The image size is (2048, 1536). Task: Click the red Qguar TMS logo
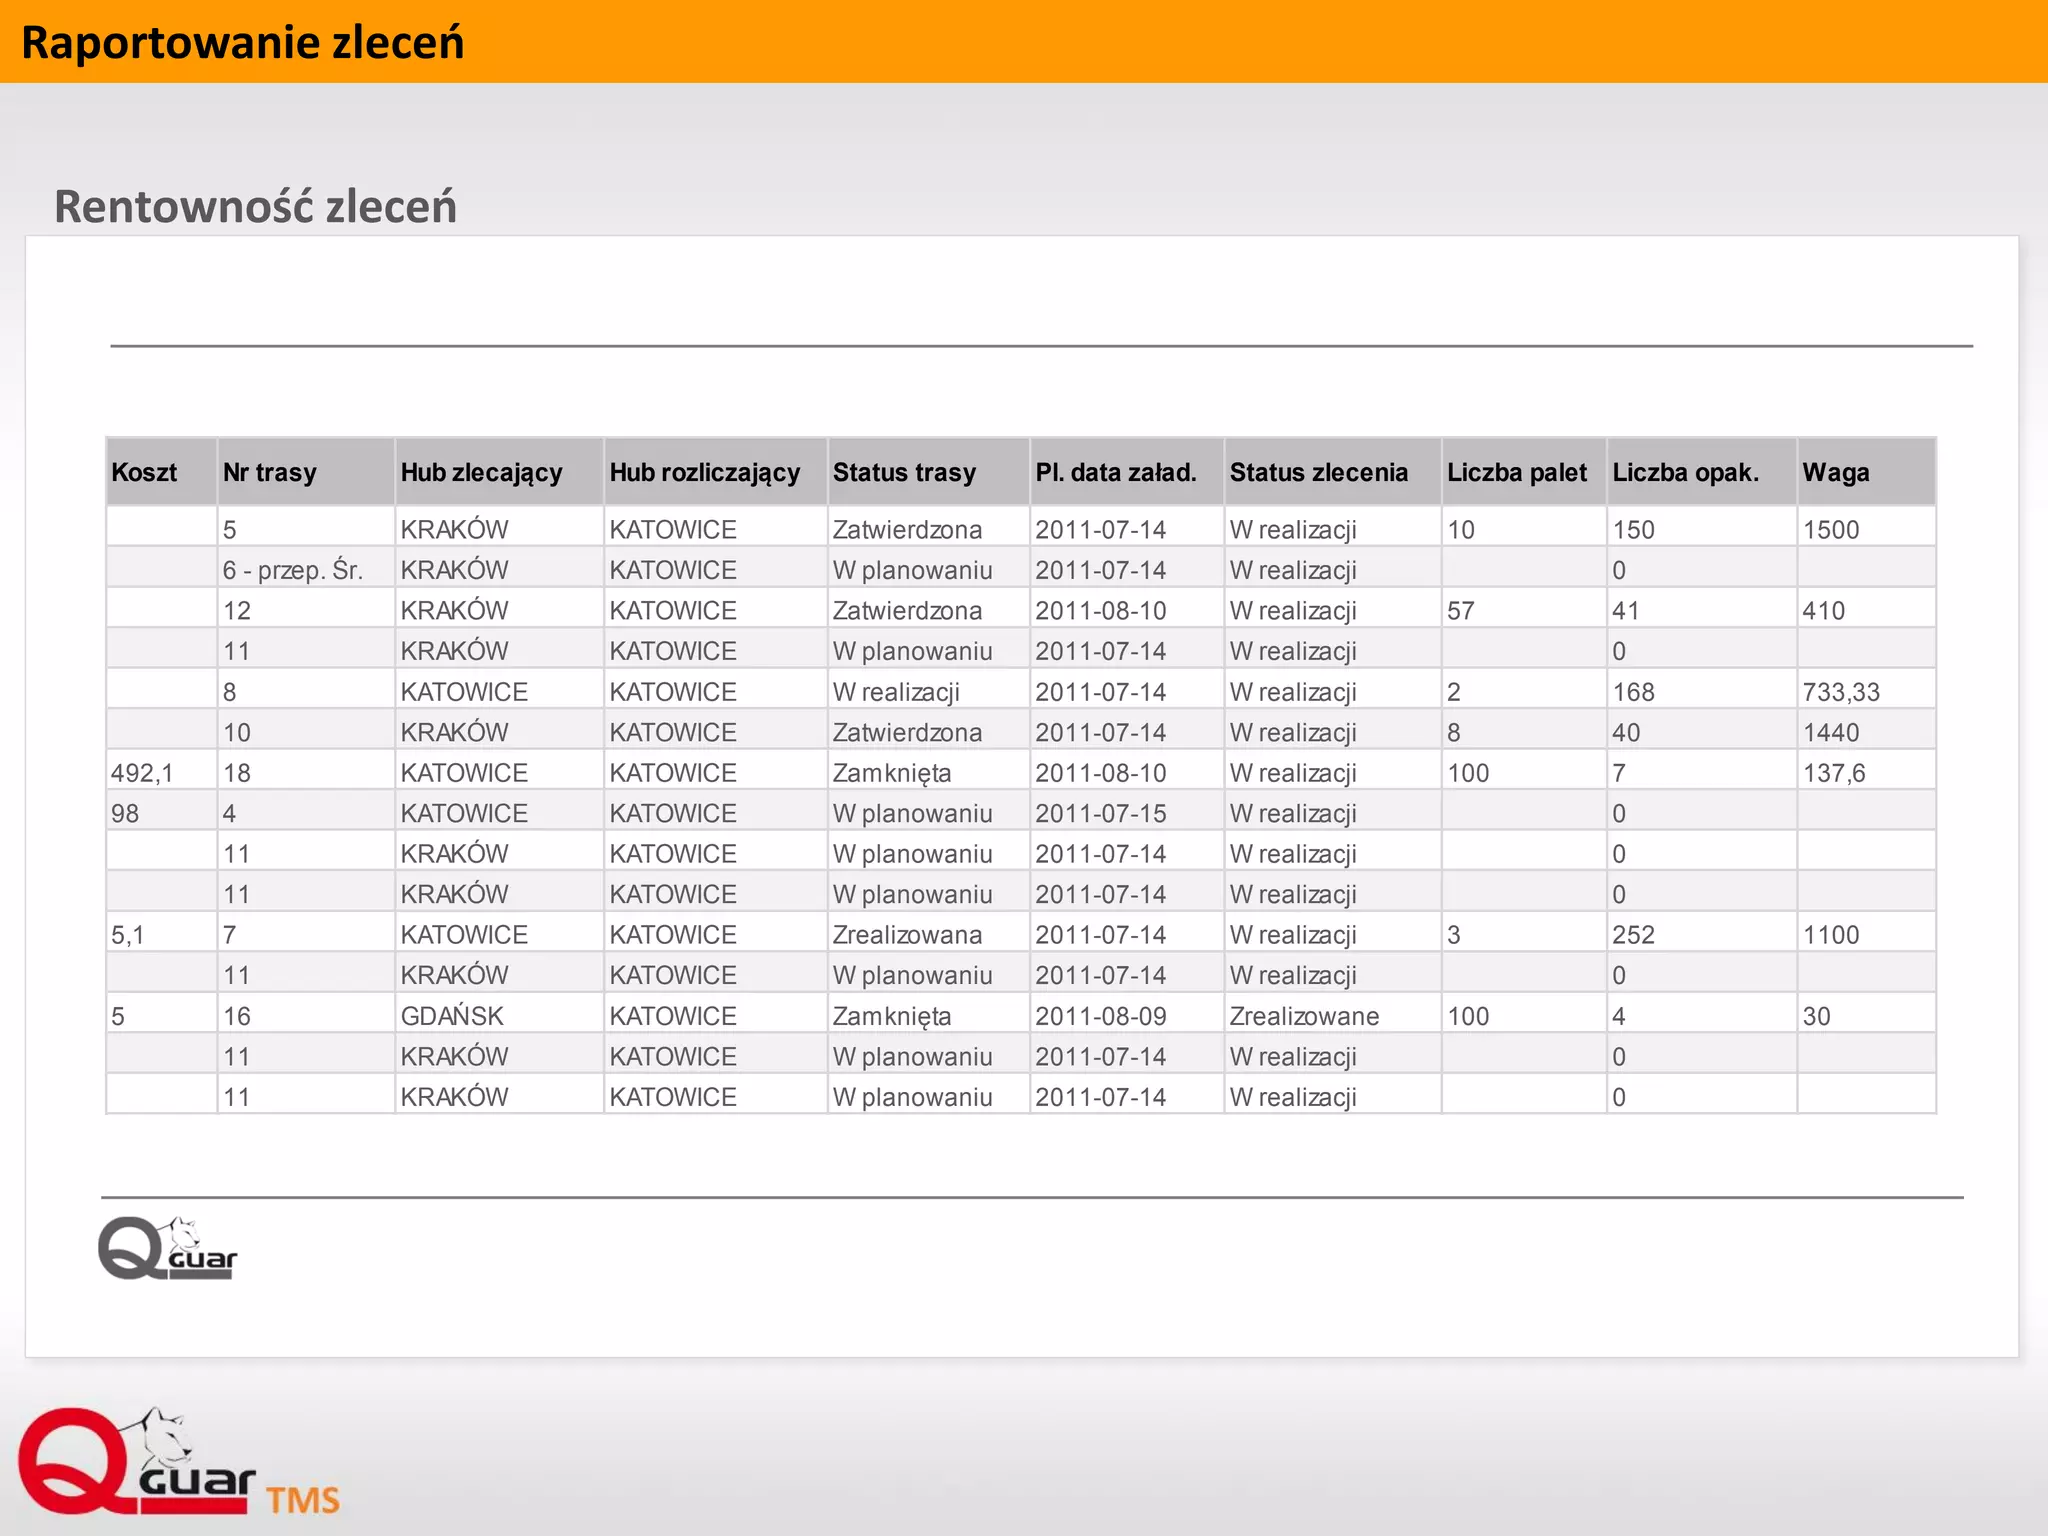click(x=178, y=1464)
